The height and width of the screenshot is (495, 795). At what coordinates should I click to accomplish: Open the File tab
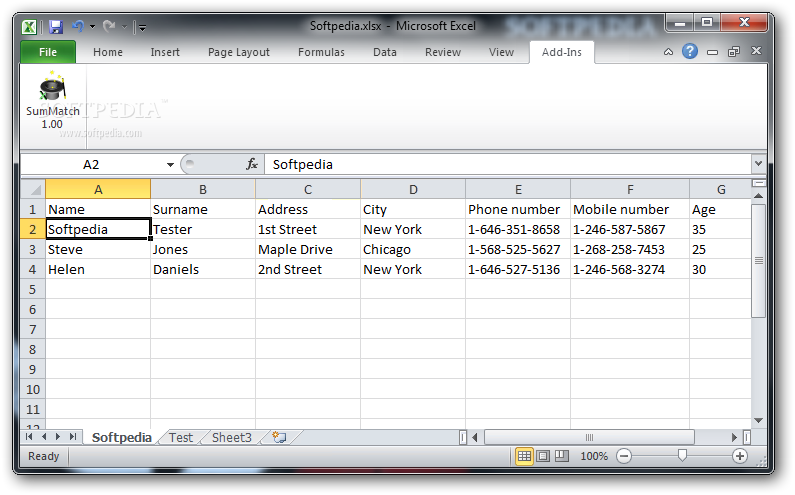tap(48, 52)
